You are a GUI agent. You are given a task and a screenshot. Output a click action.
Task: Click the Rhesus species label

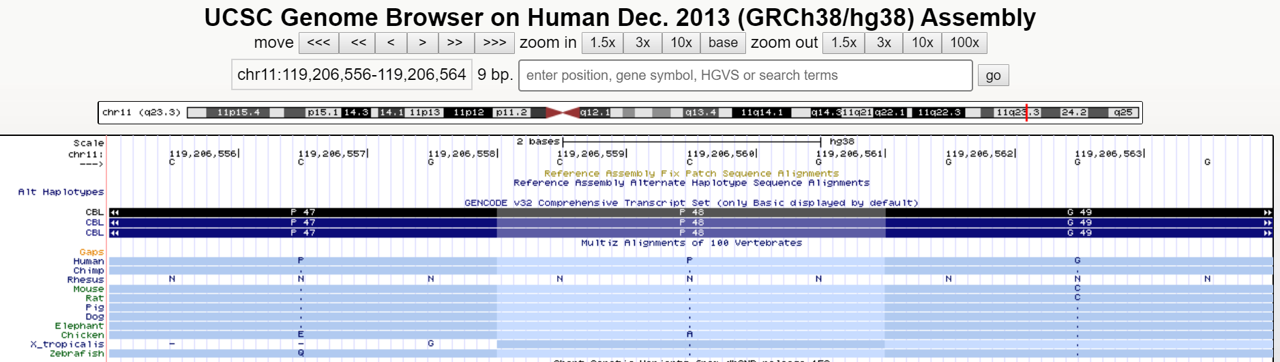click(x=86, y=279)
